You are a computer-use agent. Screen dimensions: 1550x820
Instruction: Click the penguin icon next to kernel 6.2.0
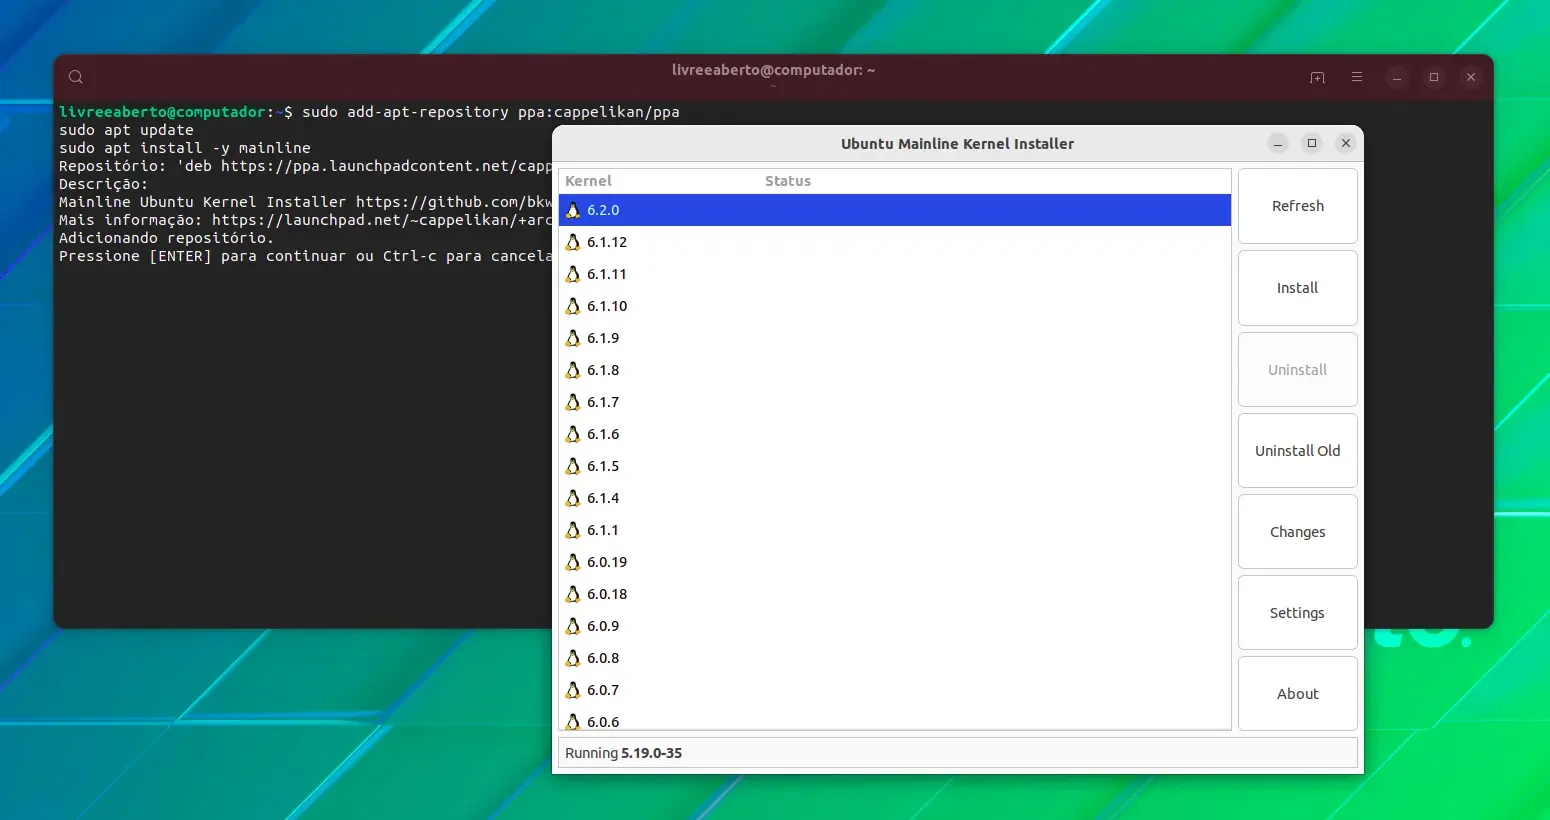tap(573, 210)
